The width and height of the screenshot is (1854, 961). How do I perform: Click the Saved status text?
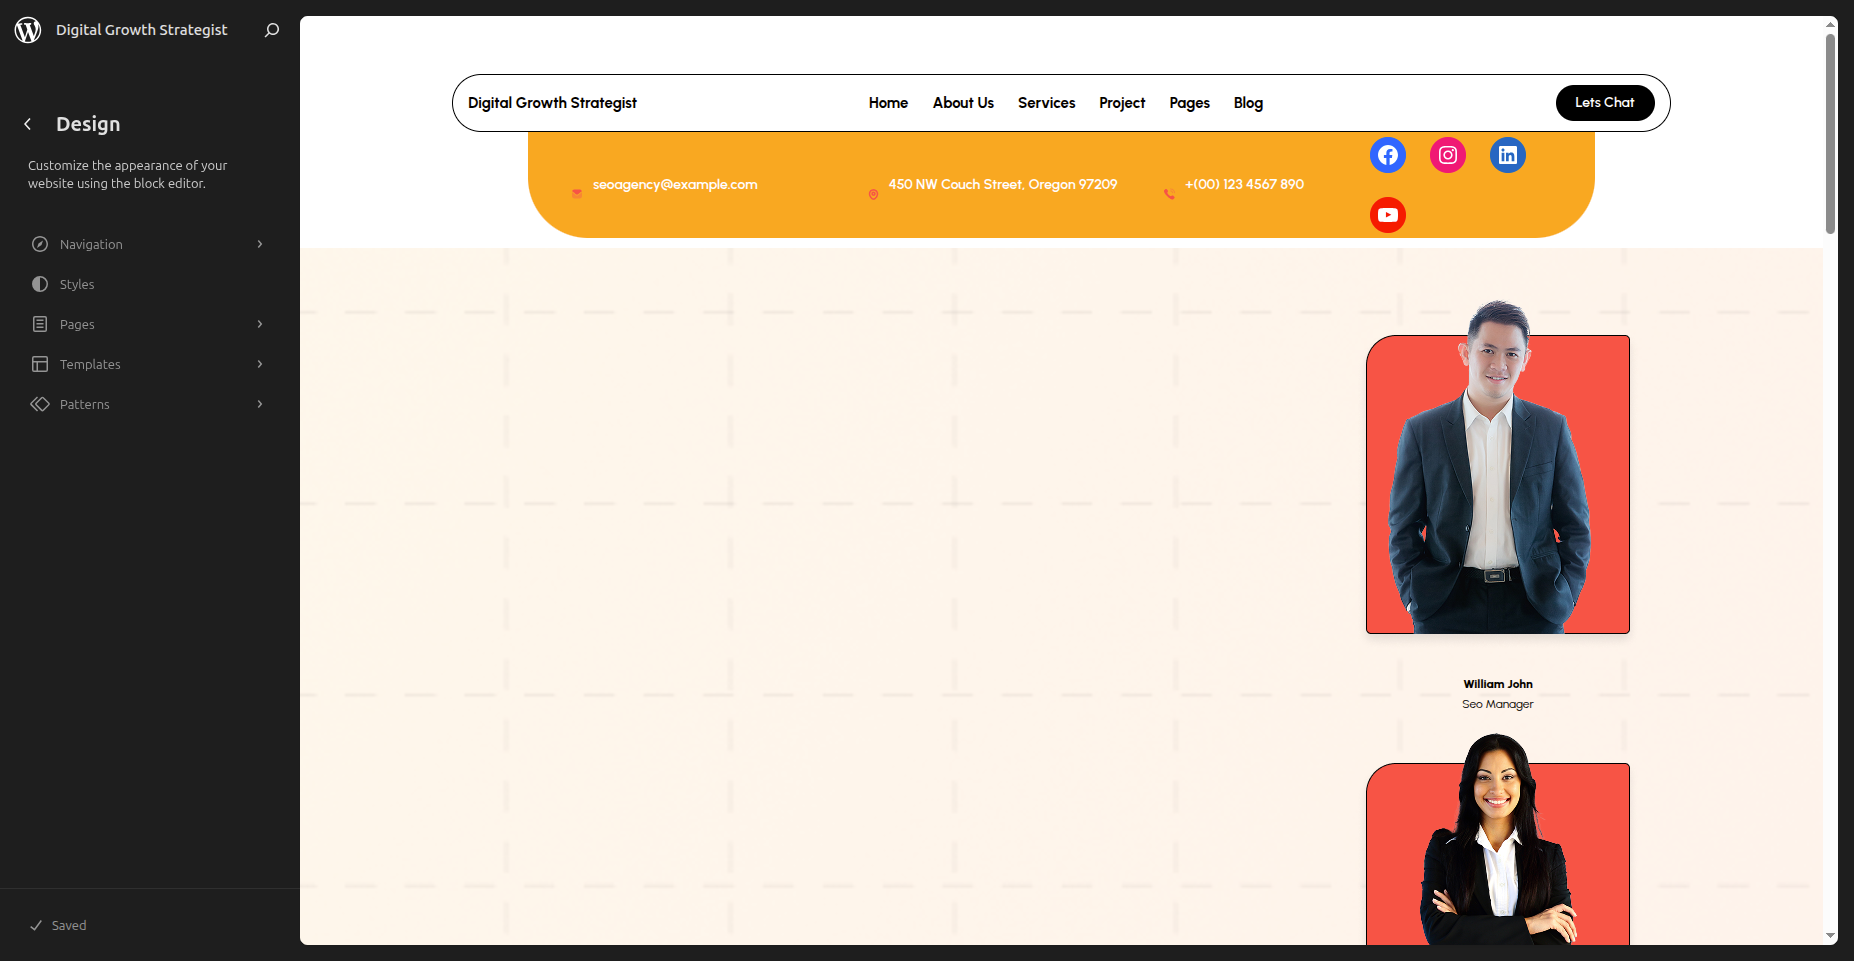click(x=69, y=925)
